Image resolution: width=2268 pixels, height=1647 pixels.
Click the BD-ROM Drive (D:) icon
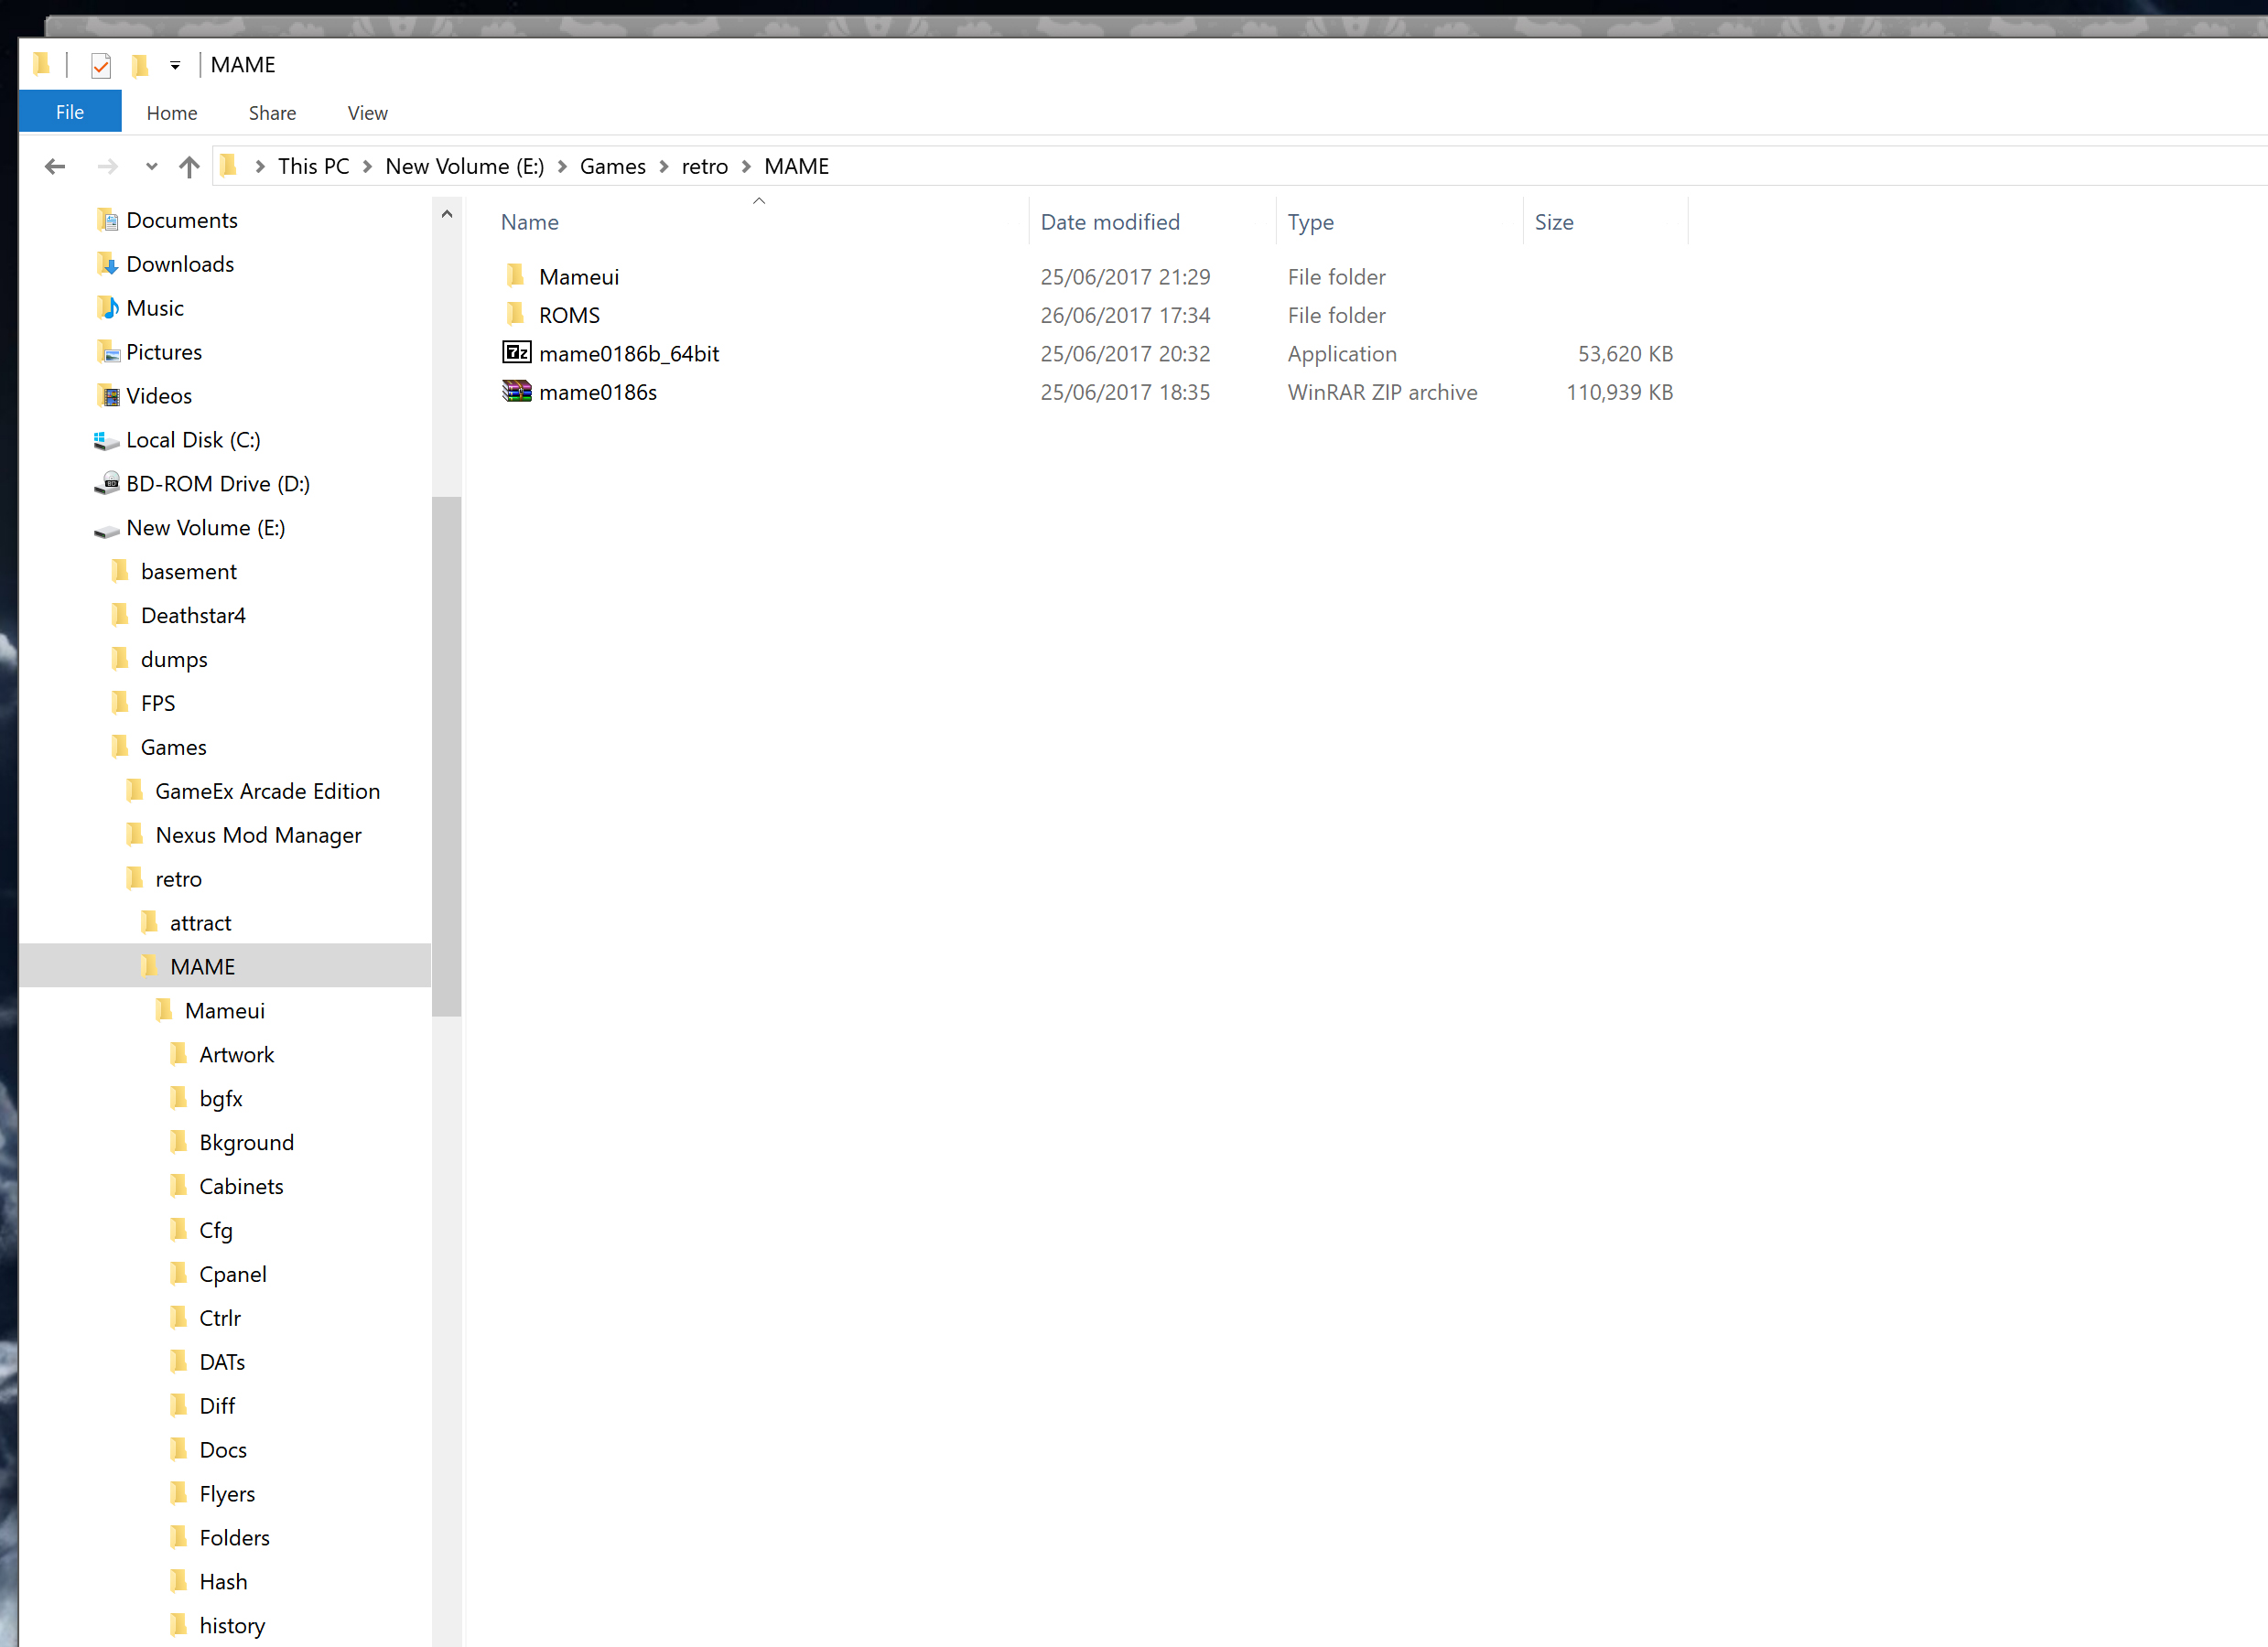(x=107, y=484)
